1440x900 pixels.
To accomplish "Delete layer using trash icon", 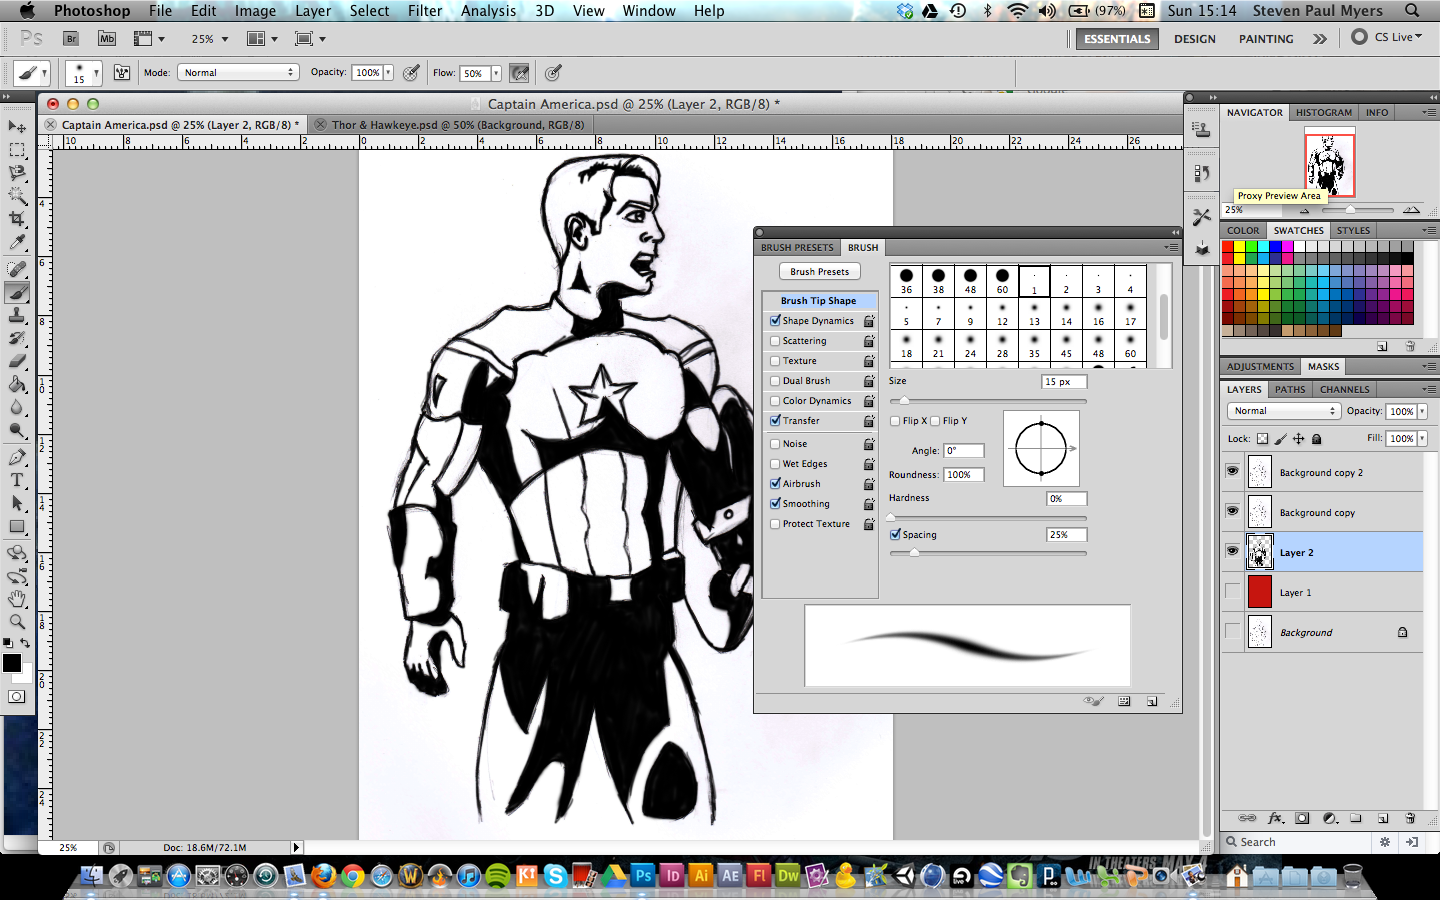I will [1410, 818].
